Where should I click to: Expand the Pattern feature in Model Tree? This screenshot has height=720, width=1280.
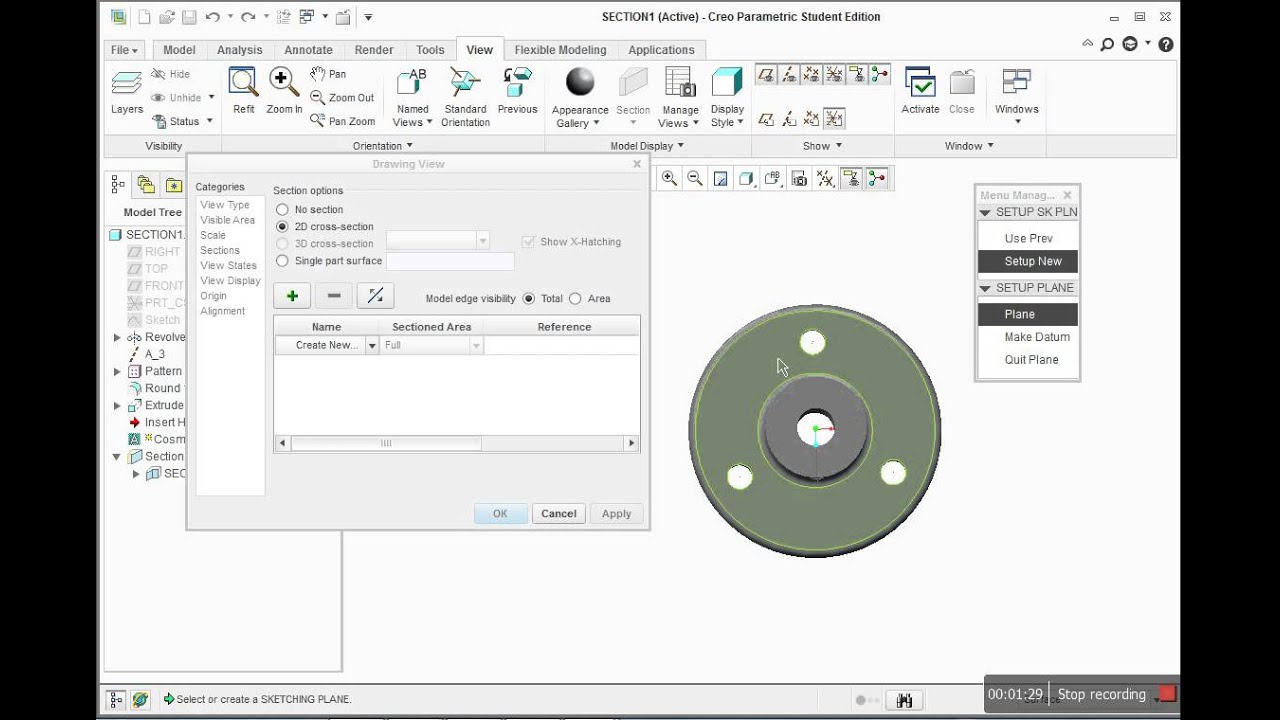tap(117, 372)
